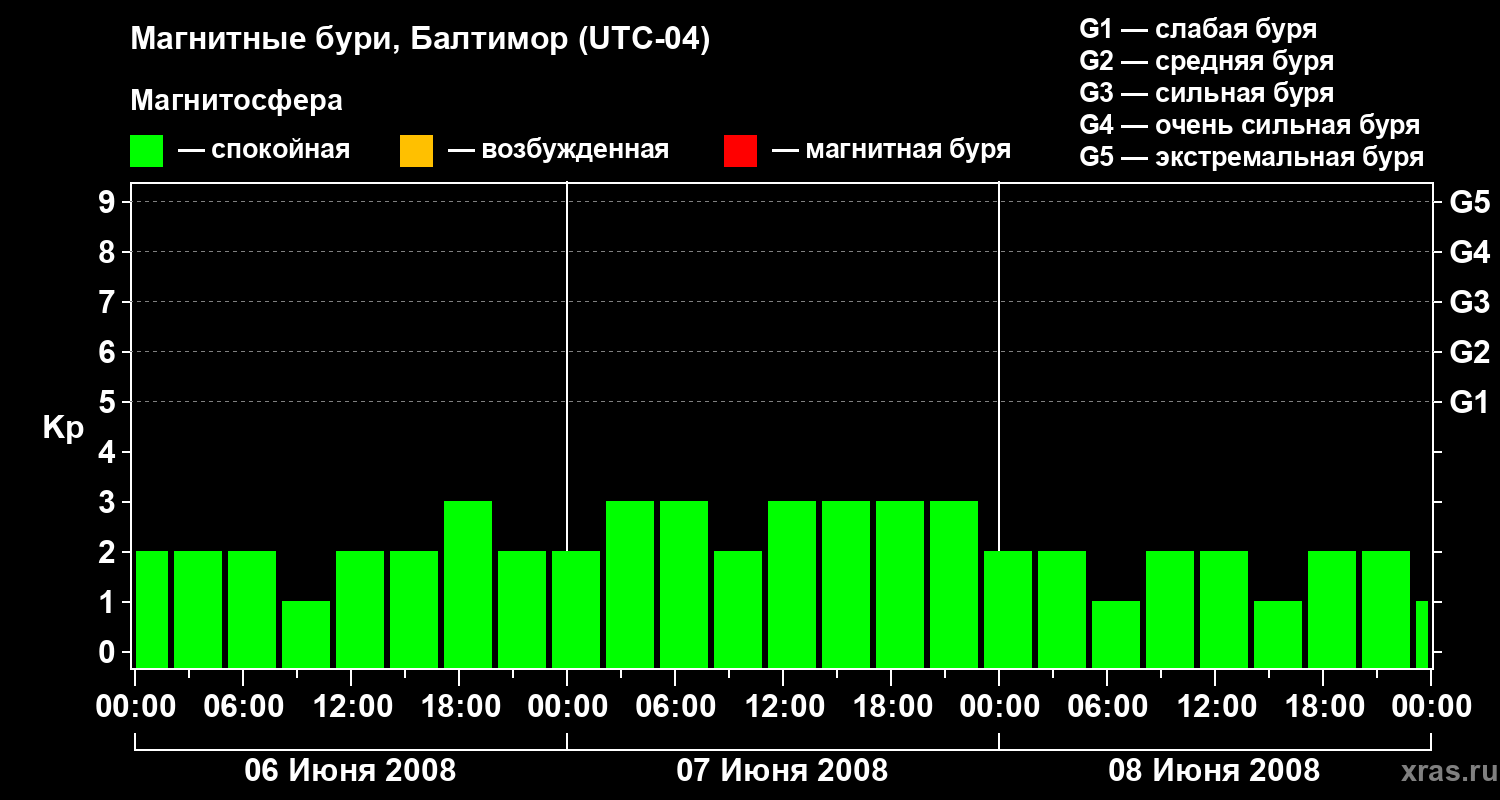Viewport: 1500px width, 800px height.
Task: Click the red «магнитная буря» legend swatch
Action: click(740, 151)
